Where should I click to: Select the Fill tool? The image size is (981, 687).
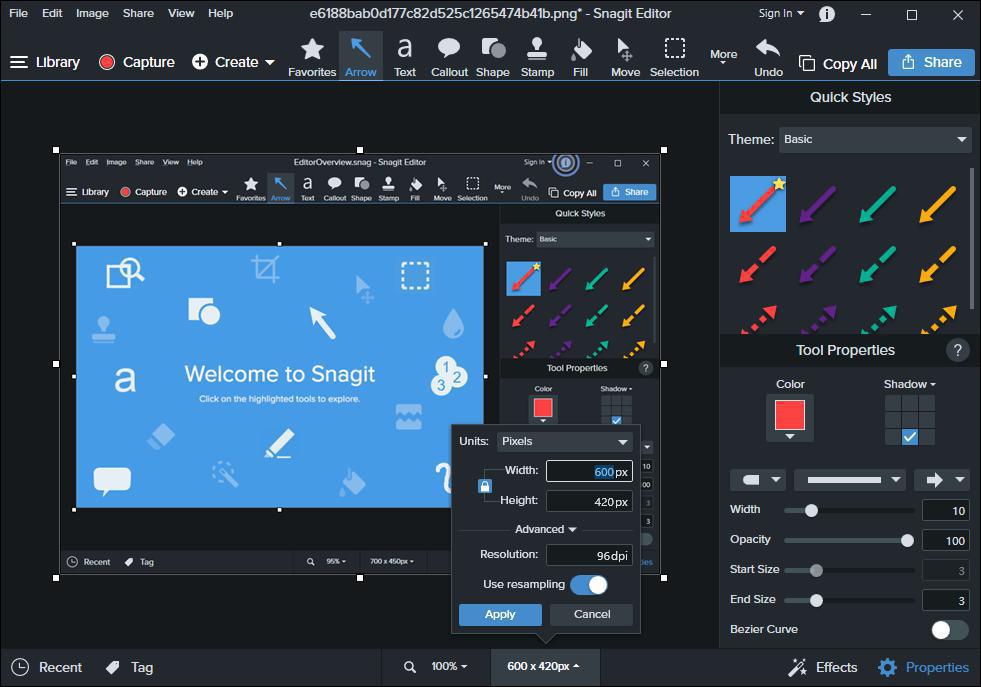click(x=581, y=58)
